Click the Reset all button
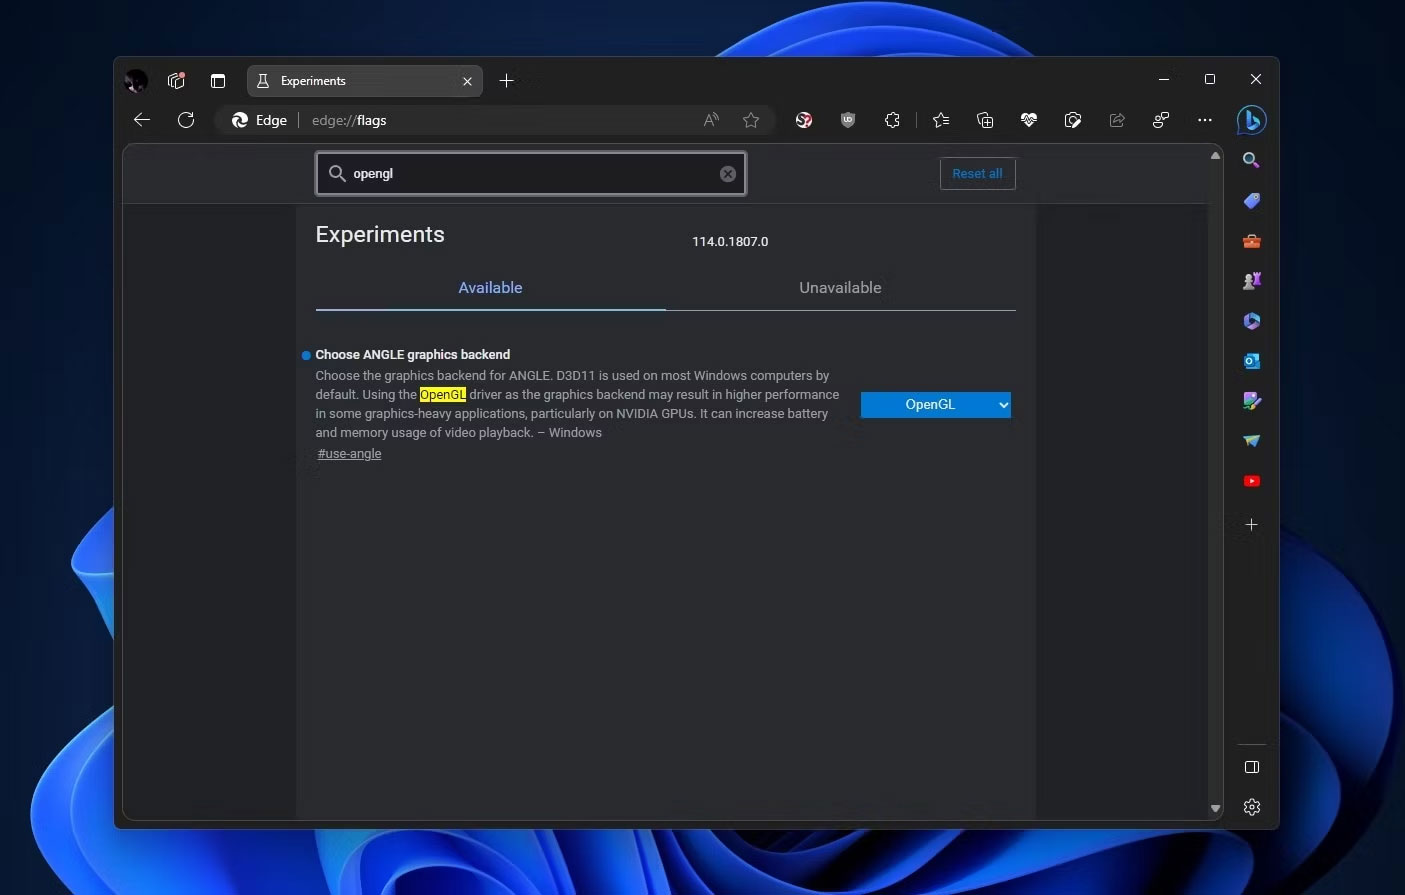 [x=977, y=174]
